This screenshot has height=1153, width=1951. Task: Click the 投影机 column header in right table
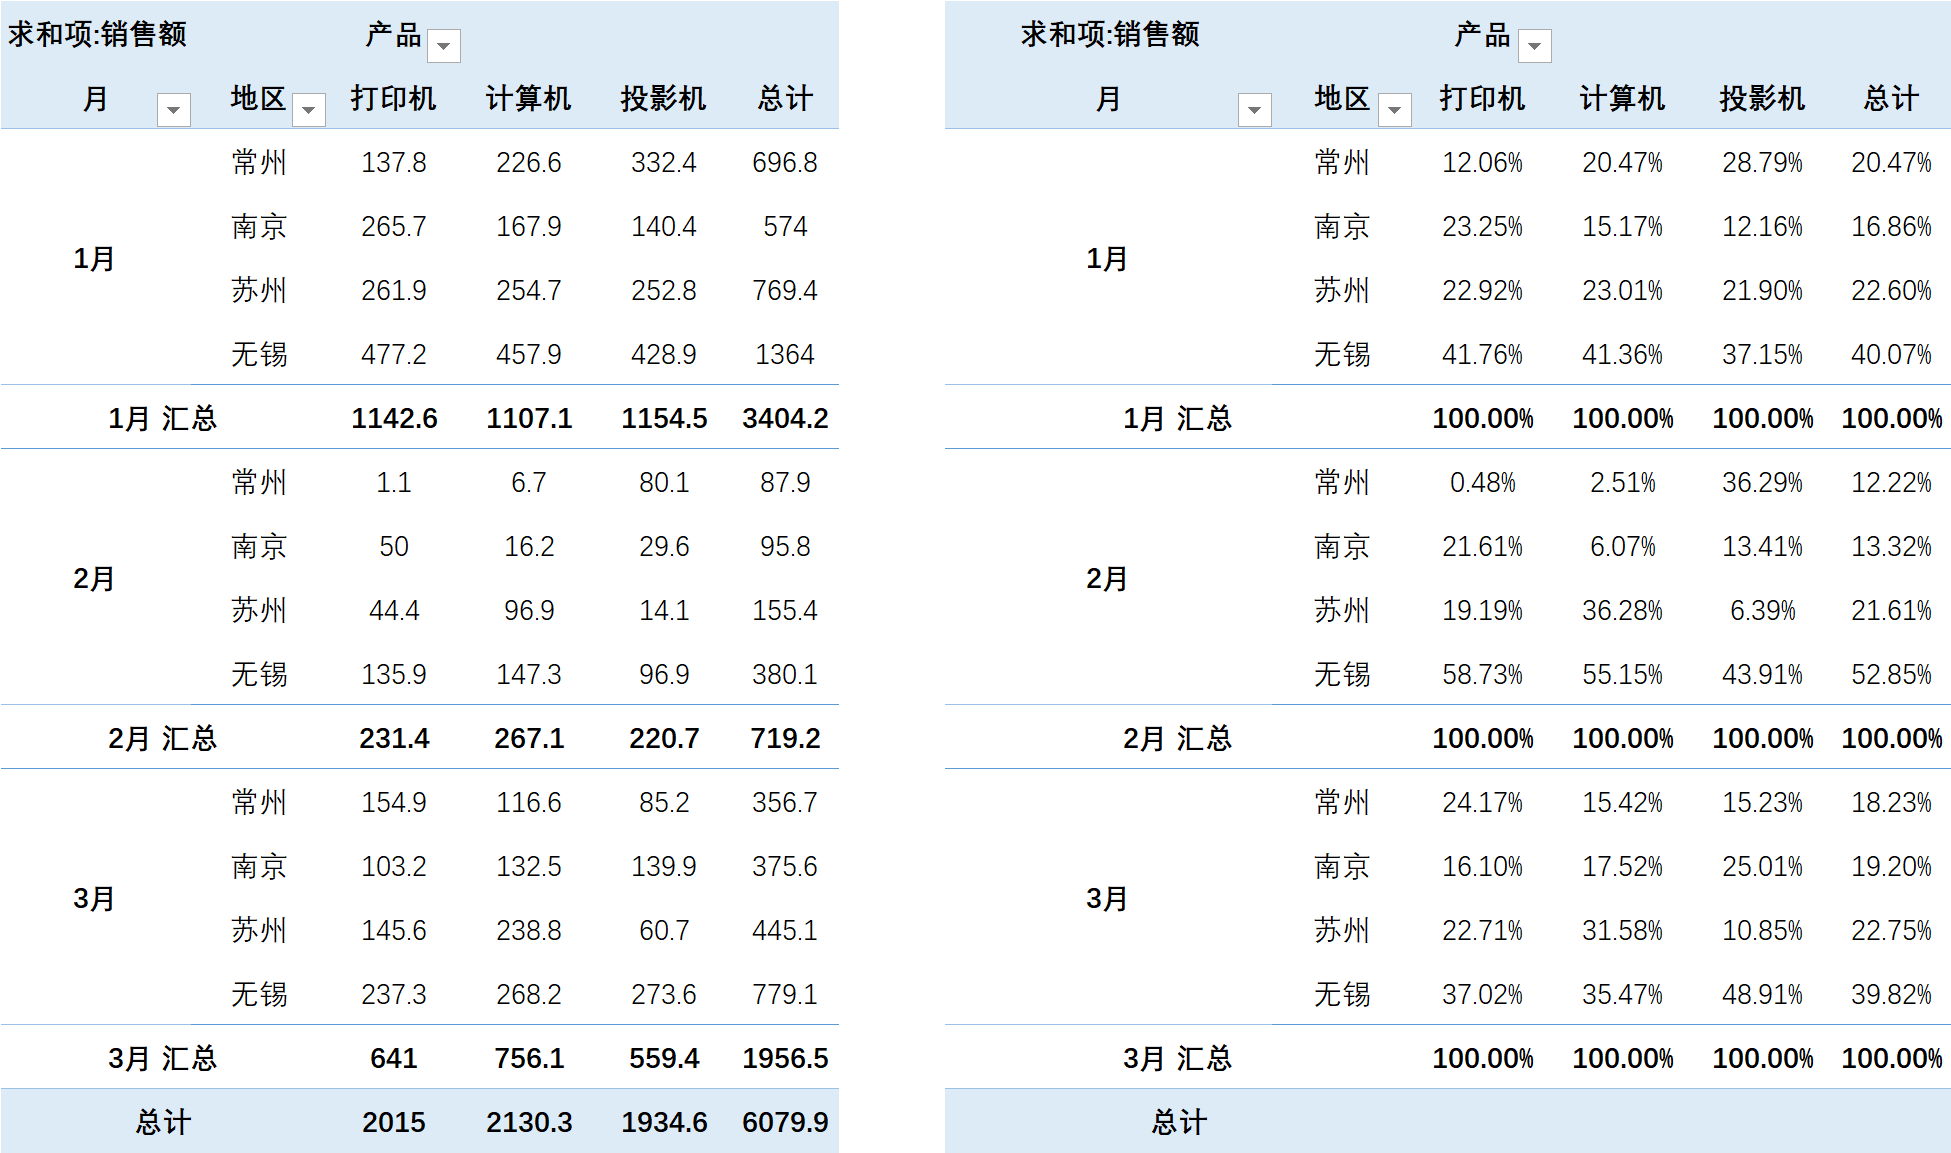pyautogui.click(x=1762, y=98)
